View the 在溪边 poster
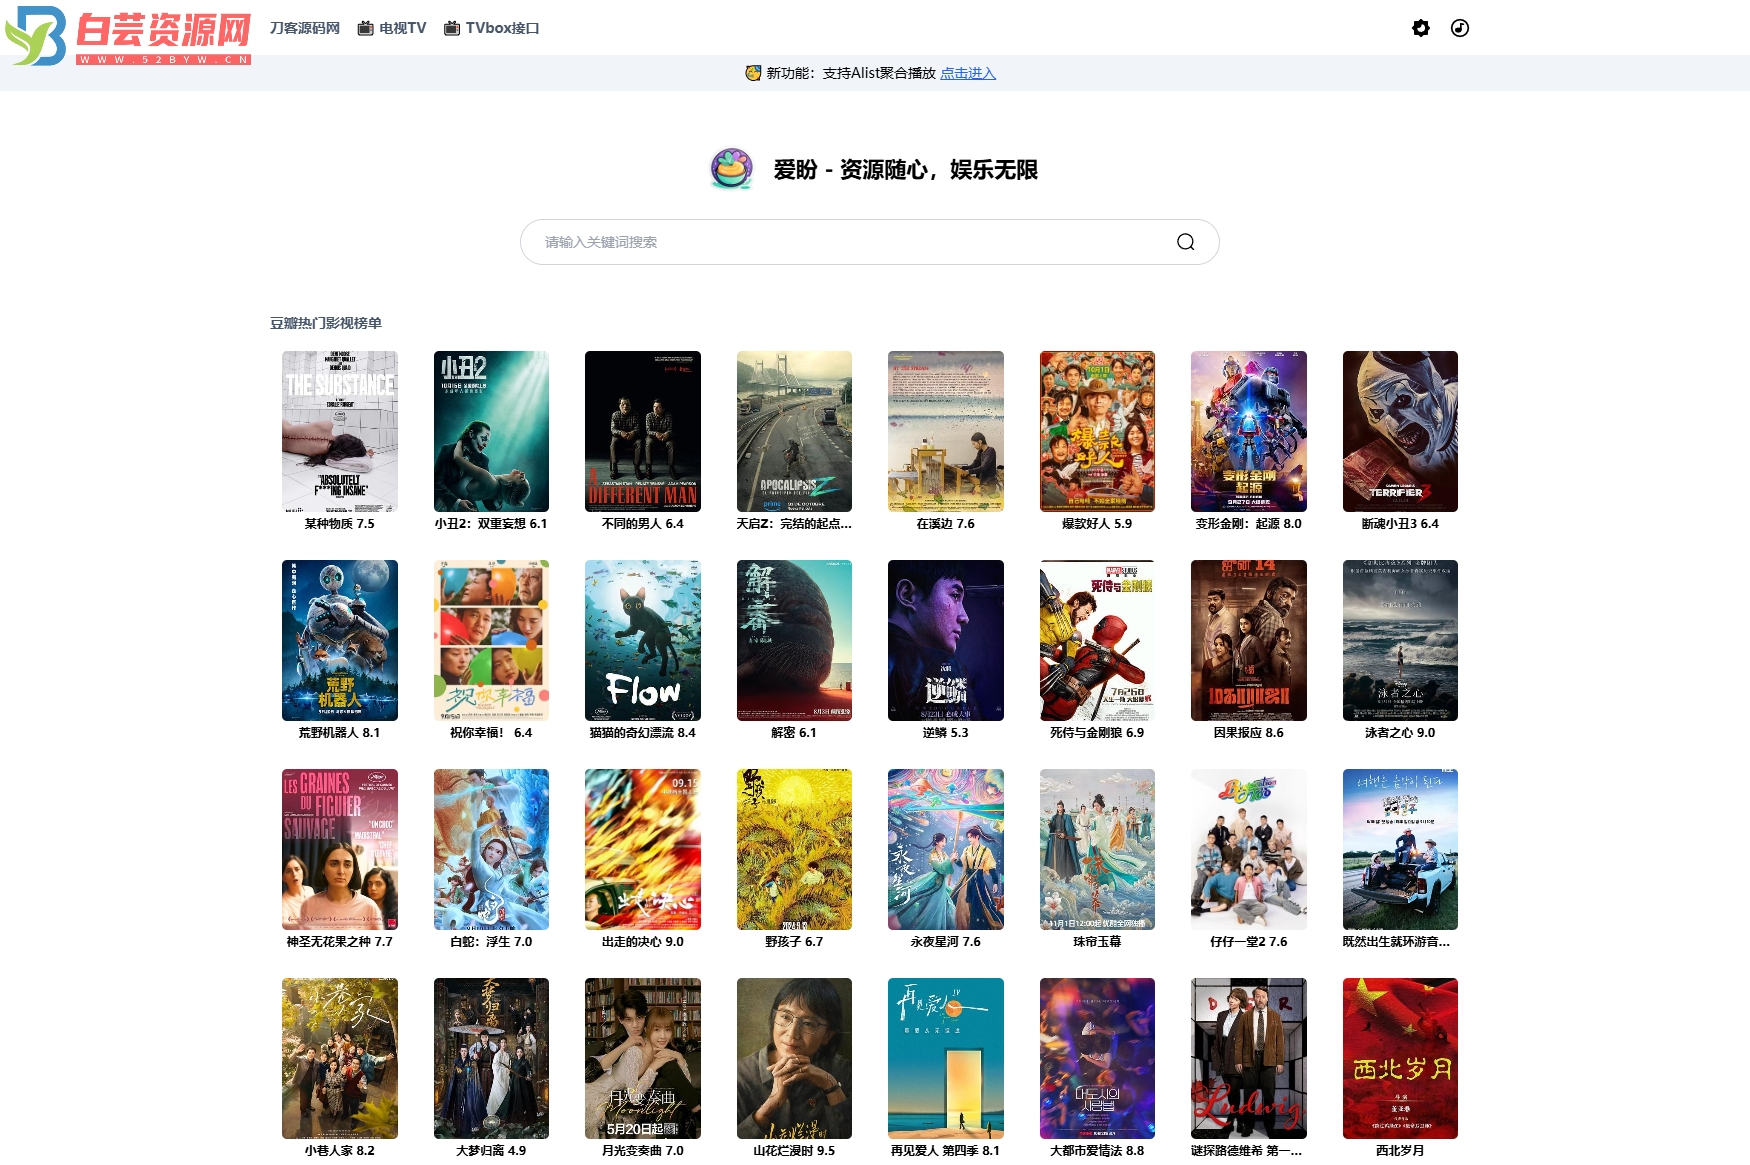This screenshot has height=1165, width=1750. coord(946,431)
